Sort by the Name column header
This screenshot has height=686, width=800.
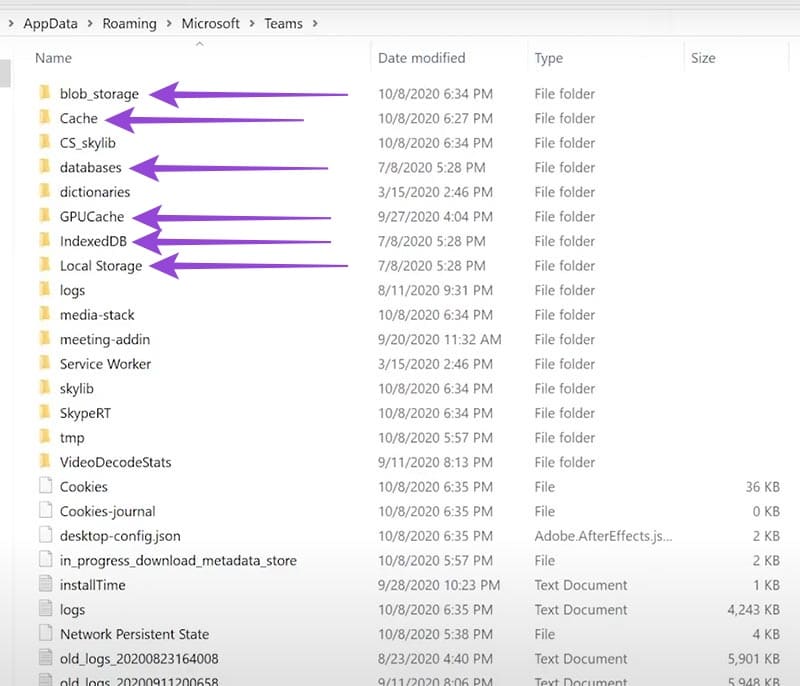(x=53, y=58)
